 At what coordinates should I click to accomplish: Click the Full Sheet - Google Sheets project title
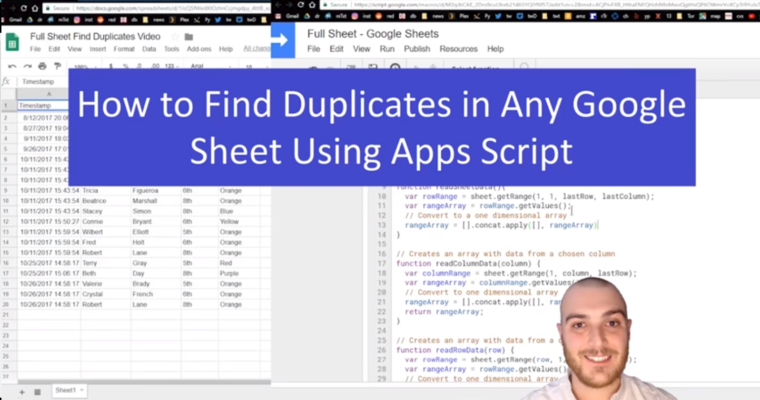click(373, 34)
